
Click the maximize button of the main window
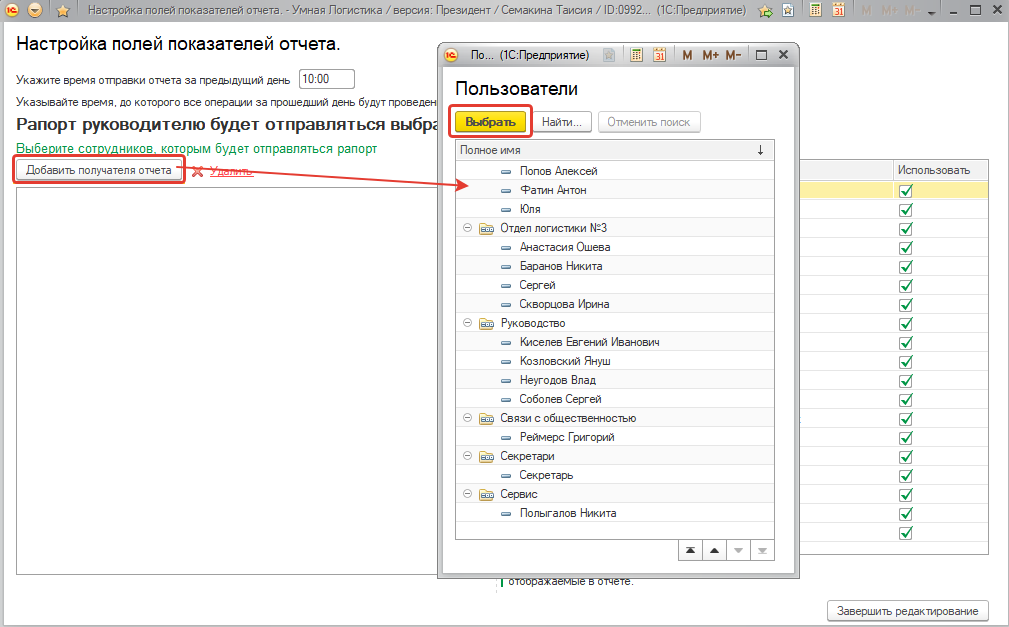pyautogui.click(x=976, y=10)
